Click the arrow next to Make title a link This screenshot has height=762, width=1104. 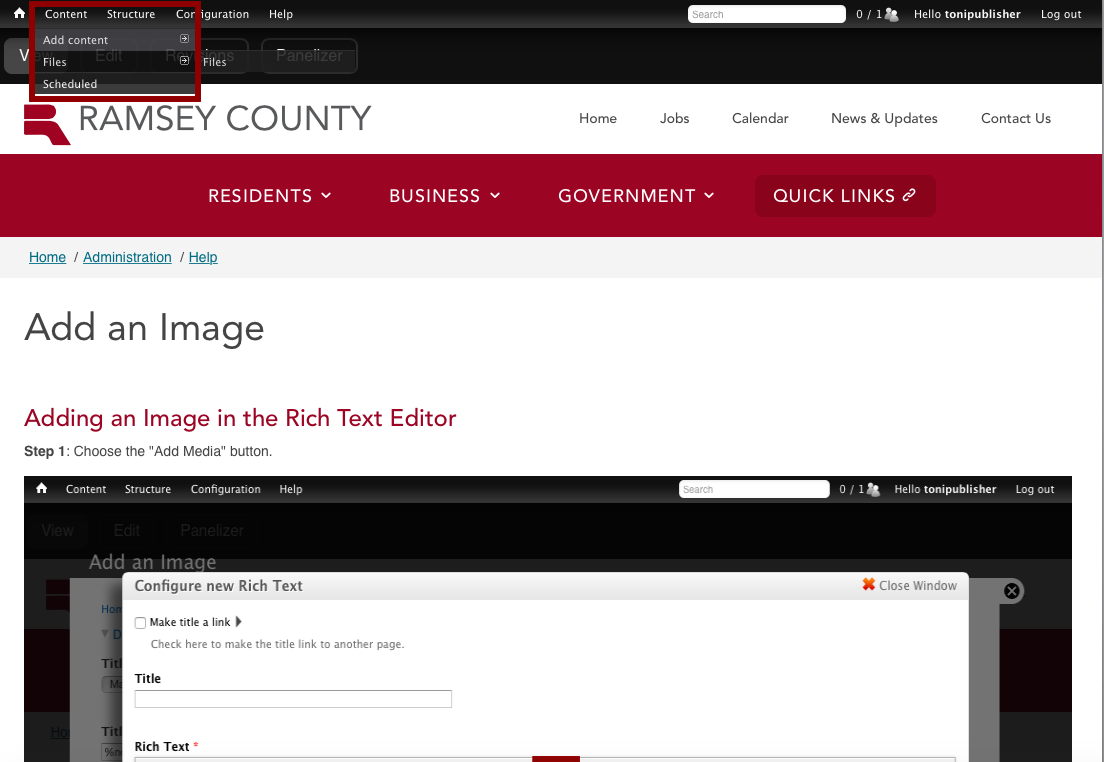pos(239,622)
